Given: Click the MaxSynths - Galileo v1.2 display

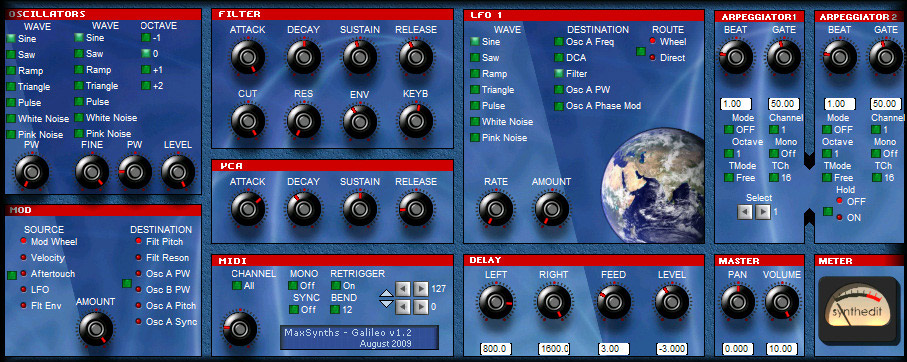Looking at the screenshot, I should click(x=359, y=338).
